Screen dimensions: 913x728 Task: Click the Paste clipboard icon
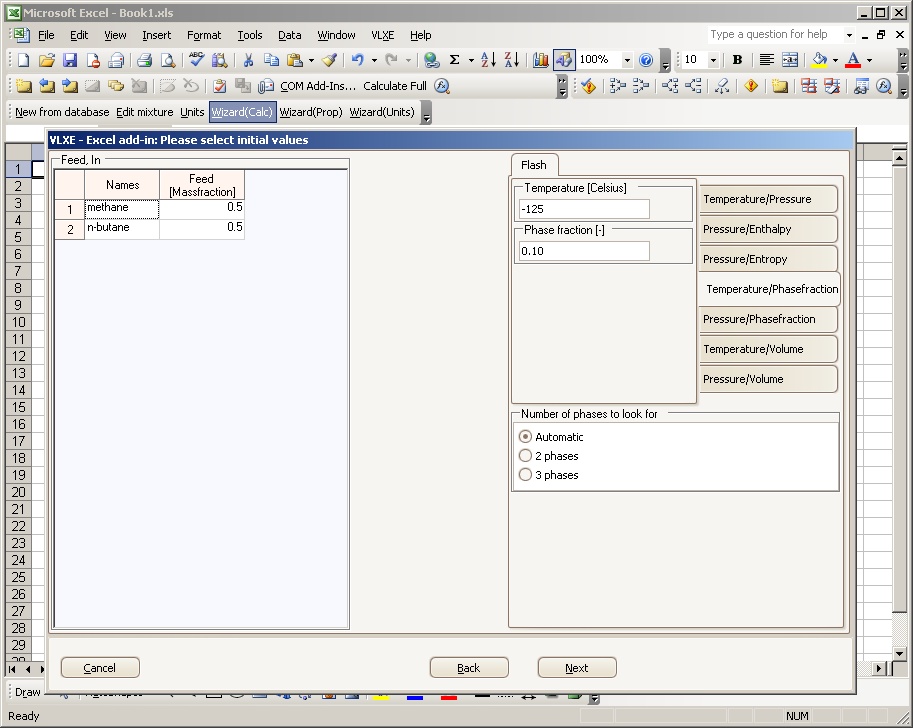(x=295, y=59)
